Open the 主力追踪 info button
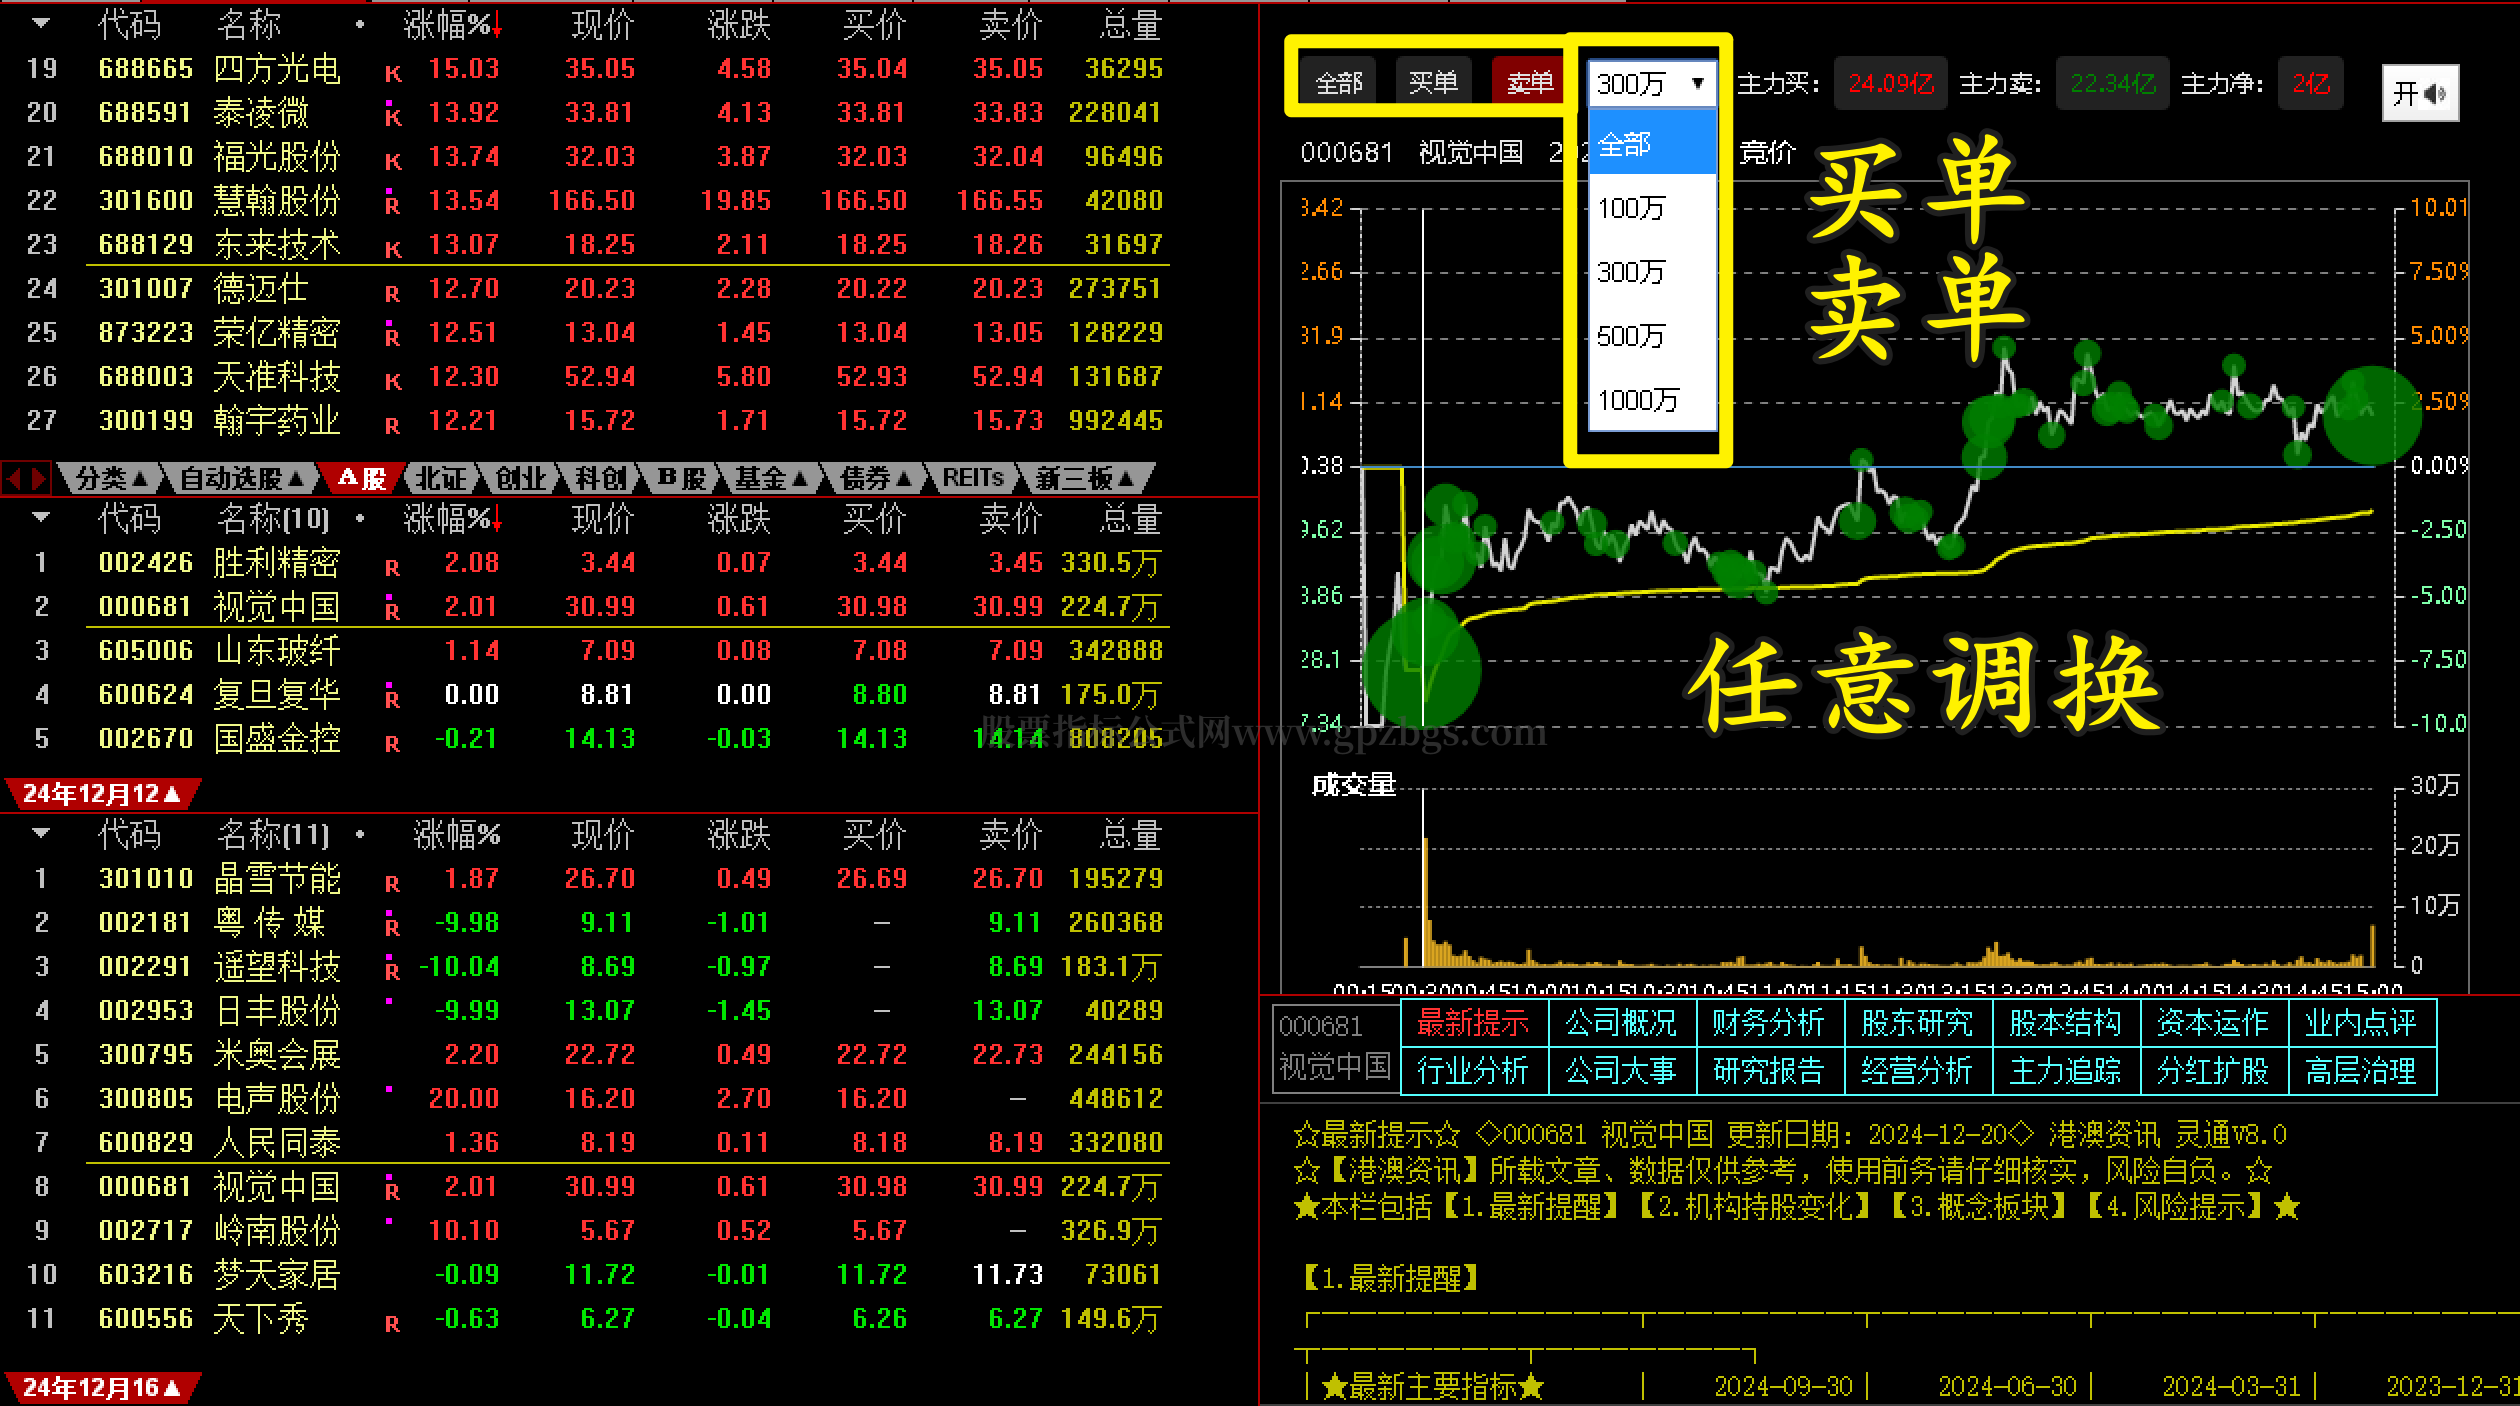The width and height of the screenshot is (2520, 1406). click(x=2065, y=1071)
